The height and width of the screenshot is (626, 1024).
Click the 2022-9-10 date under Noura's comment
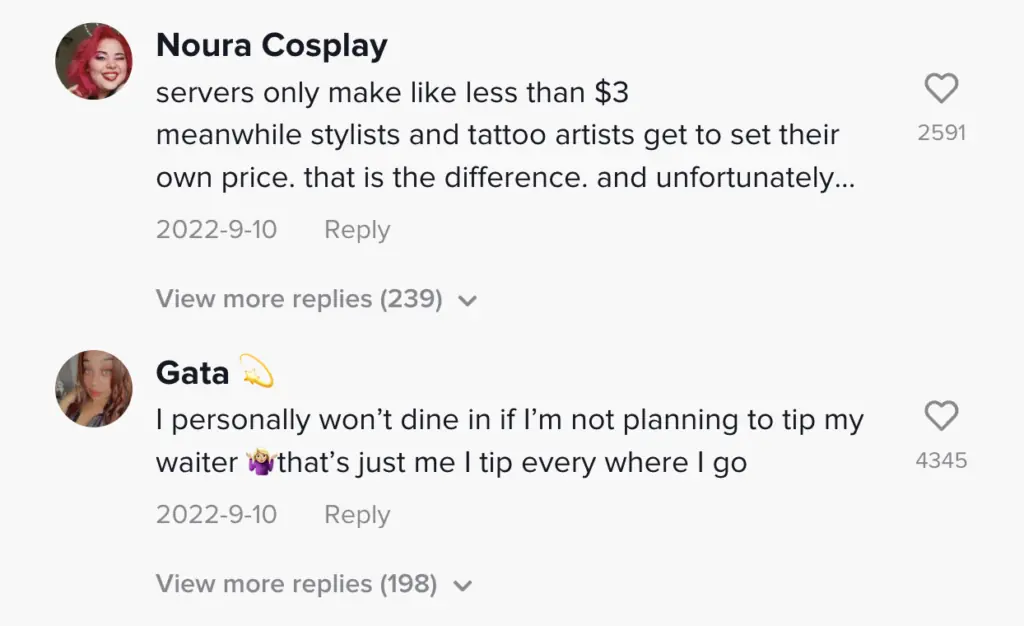[x=216, y=229]
